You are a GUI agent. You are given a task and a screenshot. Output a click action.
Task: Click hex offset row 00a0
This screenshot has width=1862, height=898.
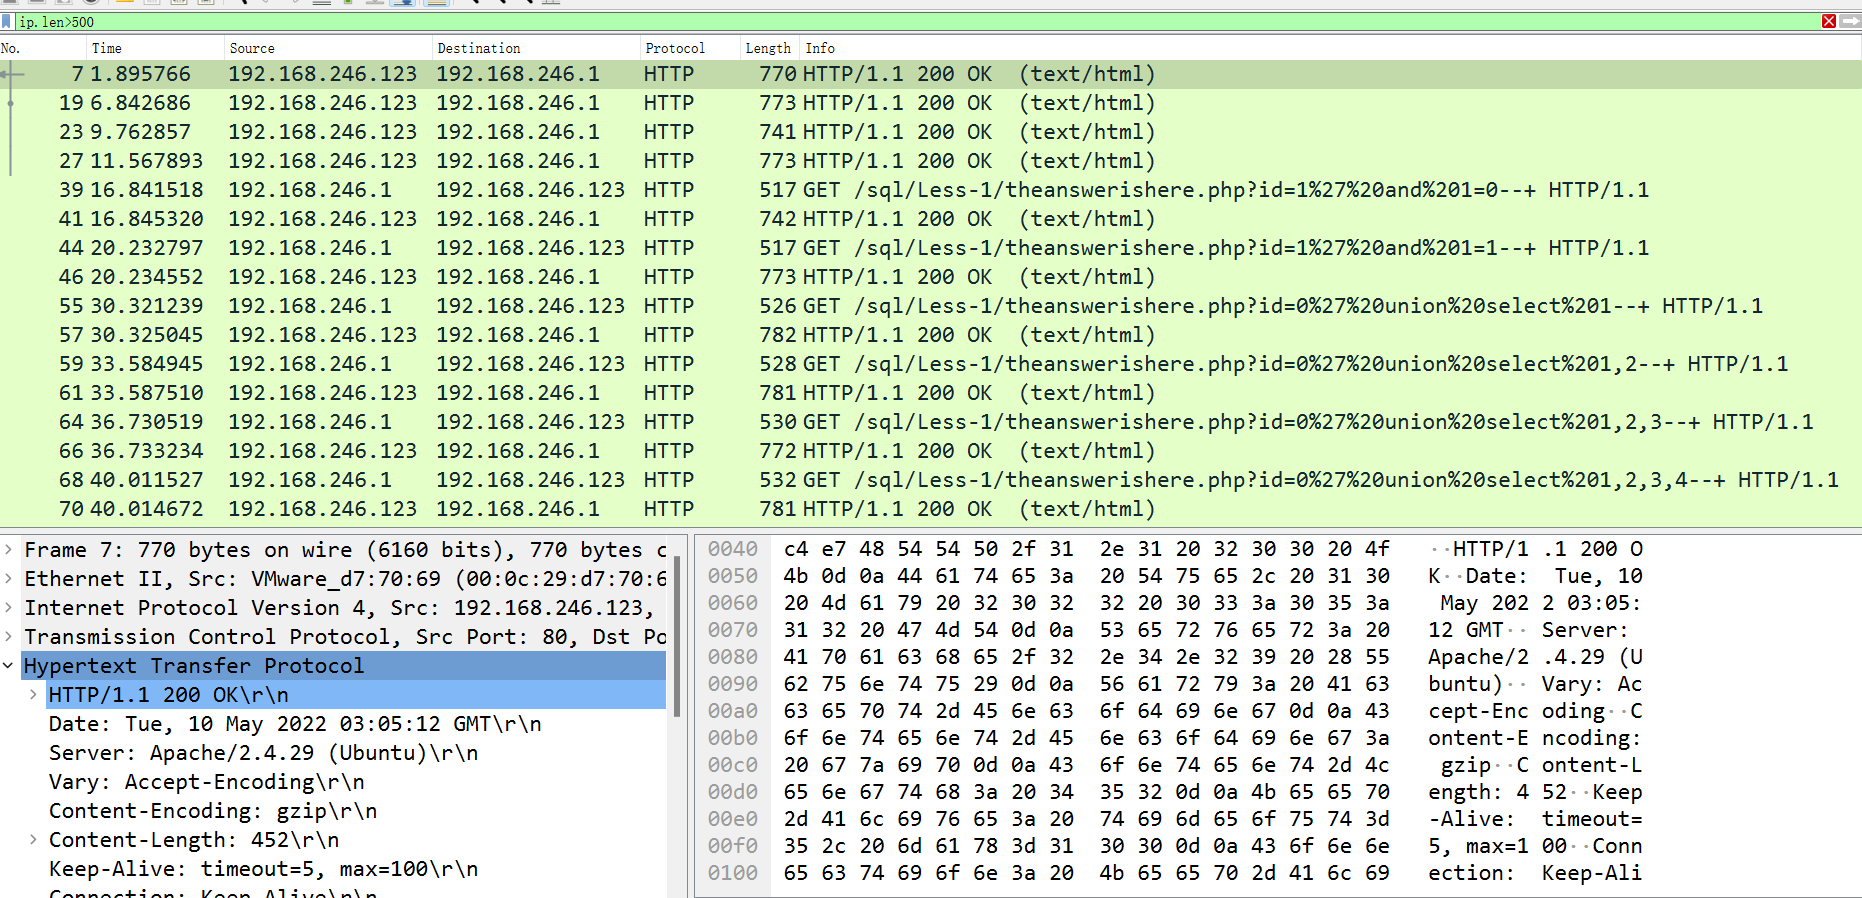[733, 711]
